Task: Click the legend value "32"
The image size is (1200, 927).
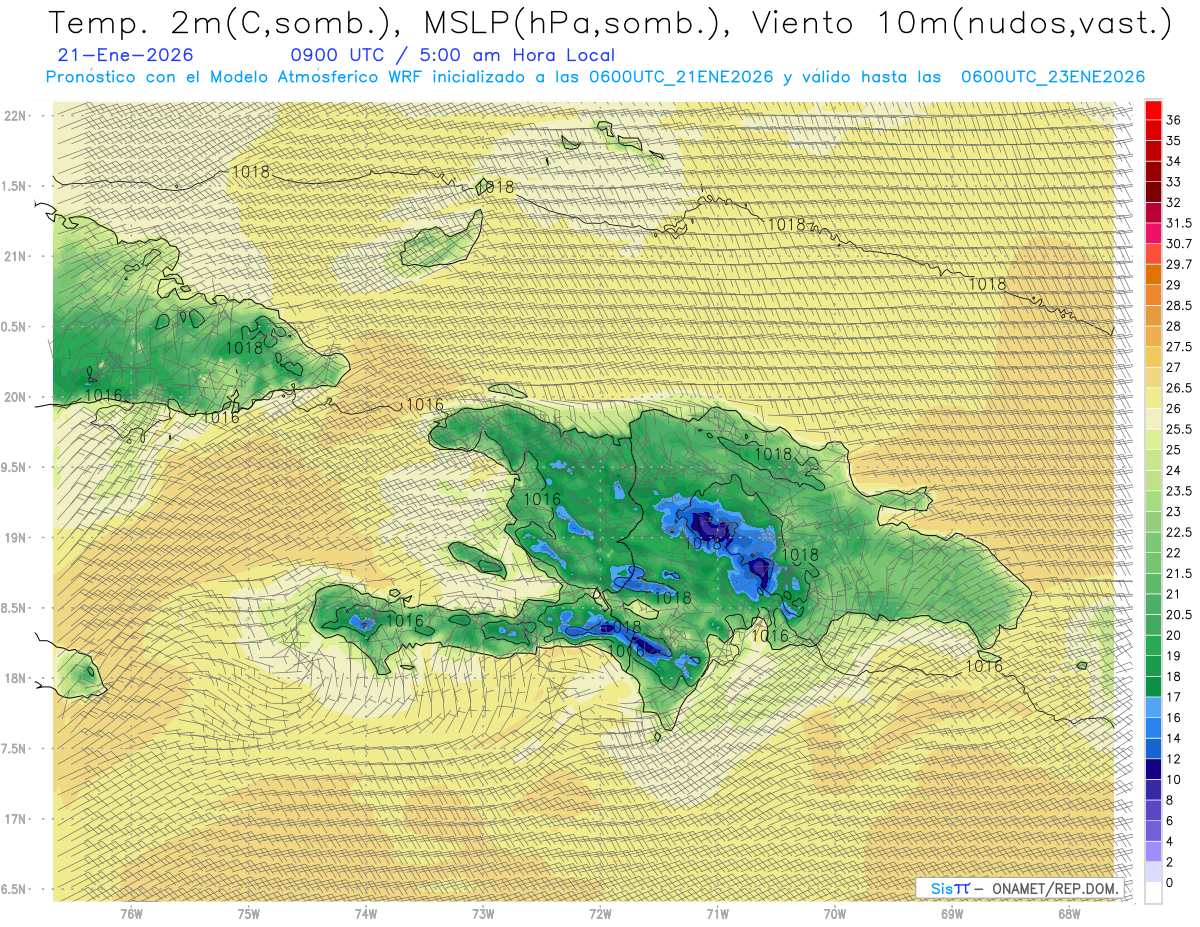Action: 1174,203
